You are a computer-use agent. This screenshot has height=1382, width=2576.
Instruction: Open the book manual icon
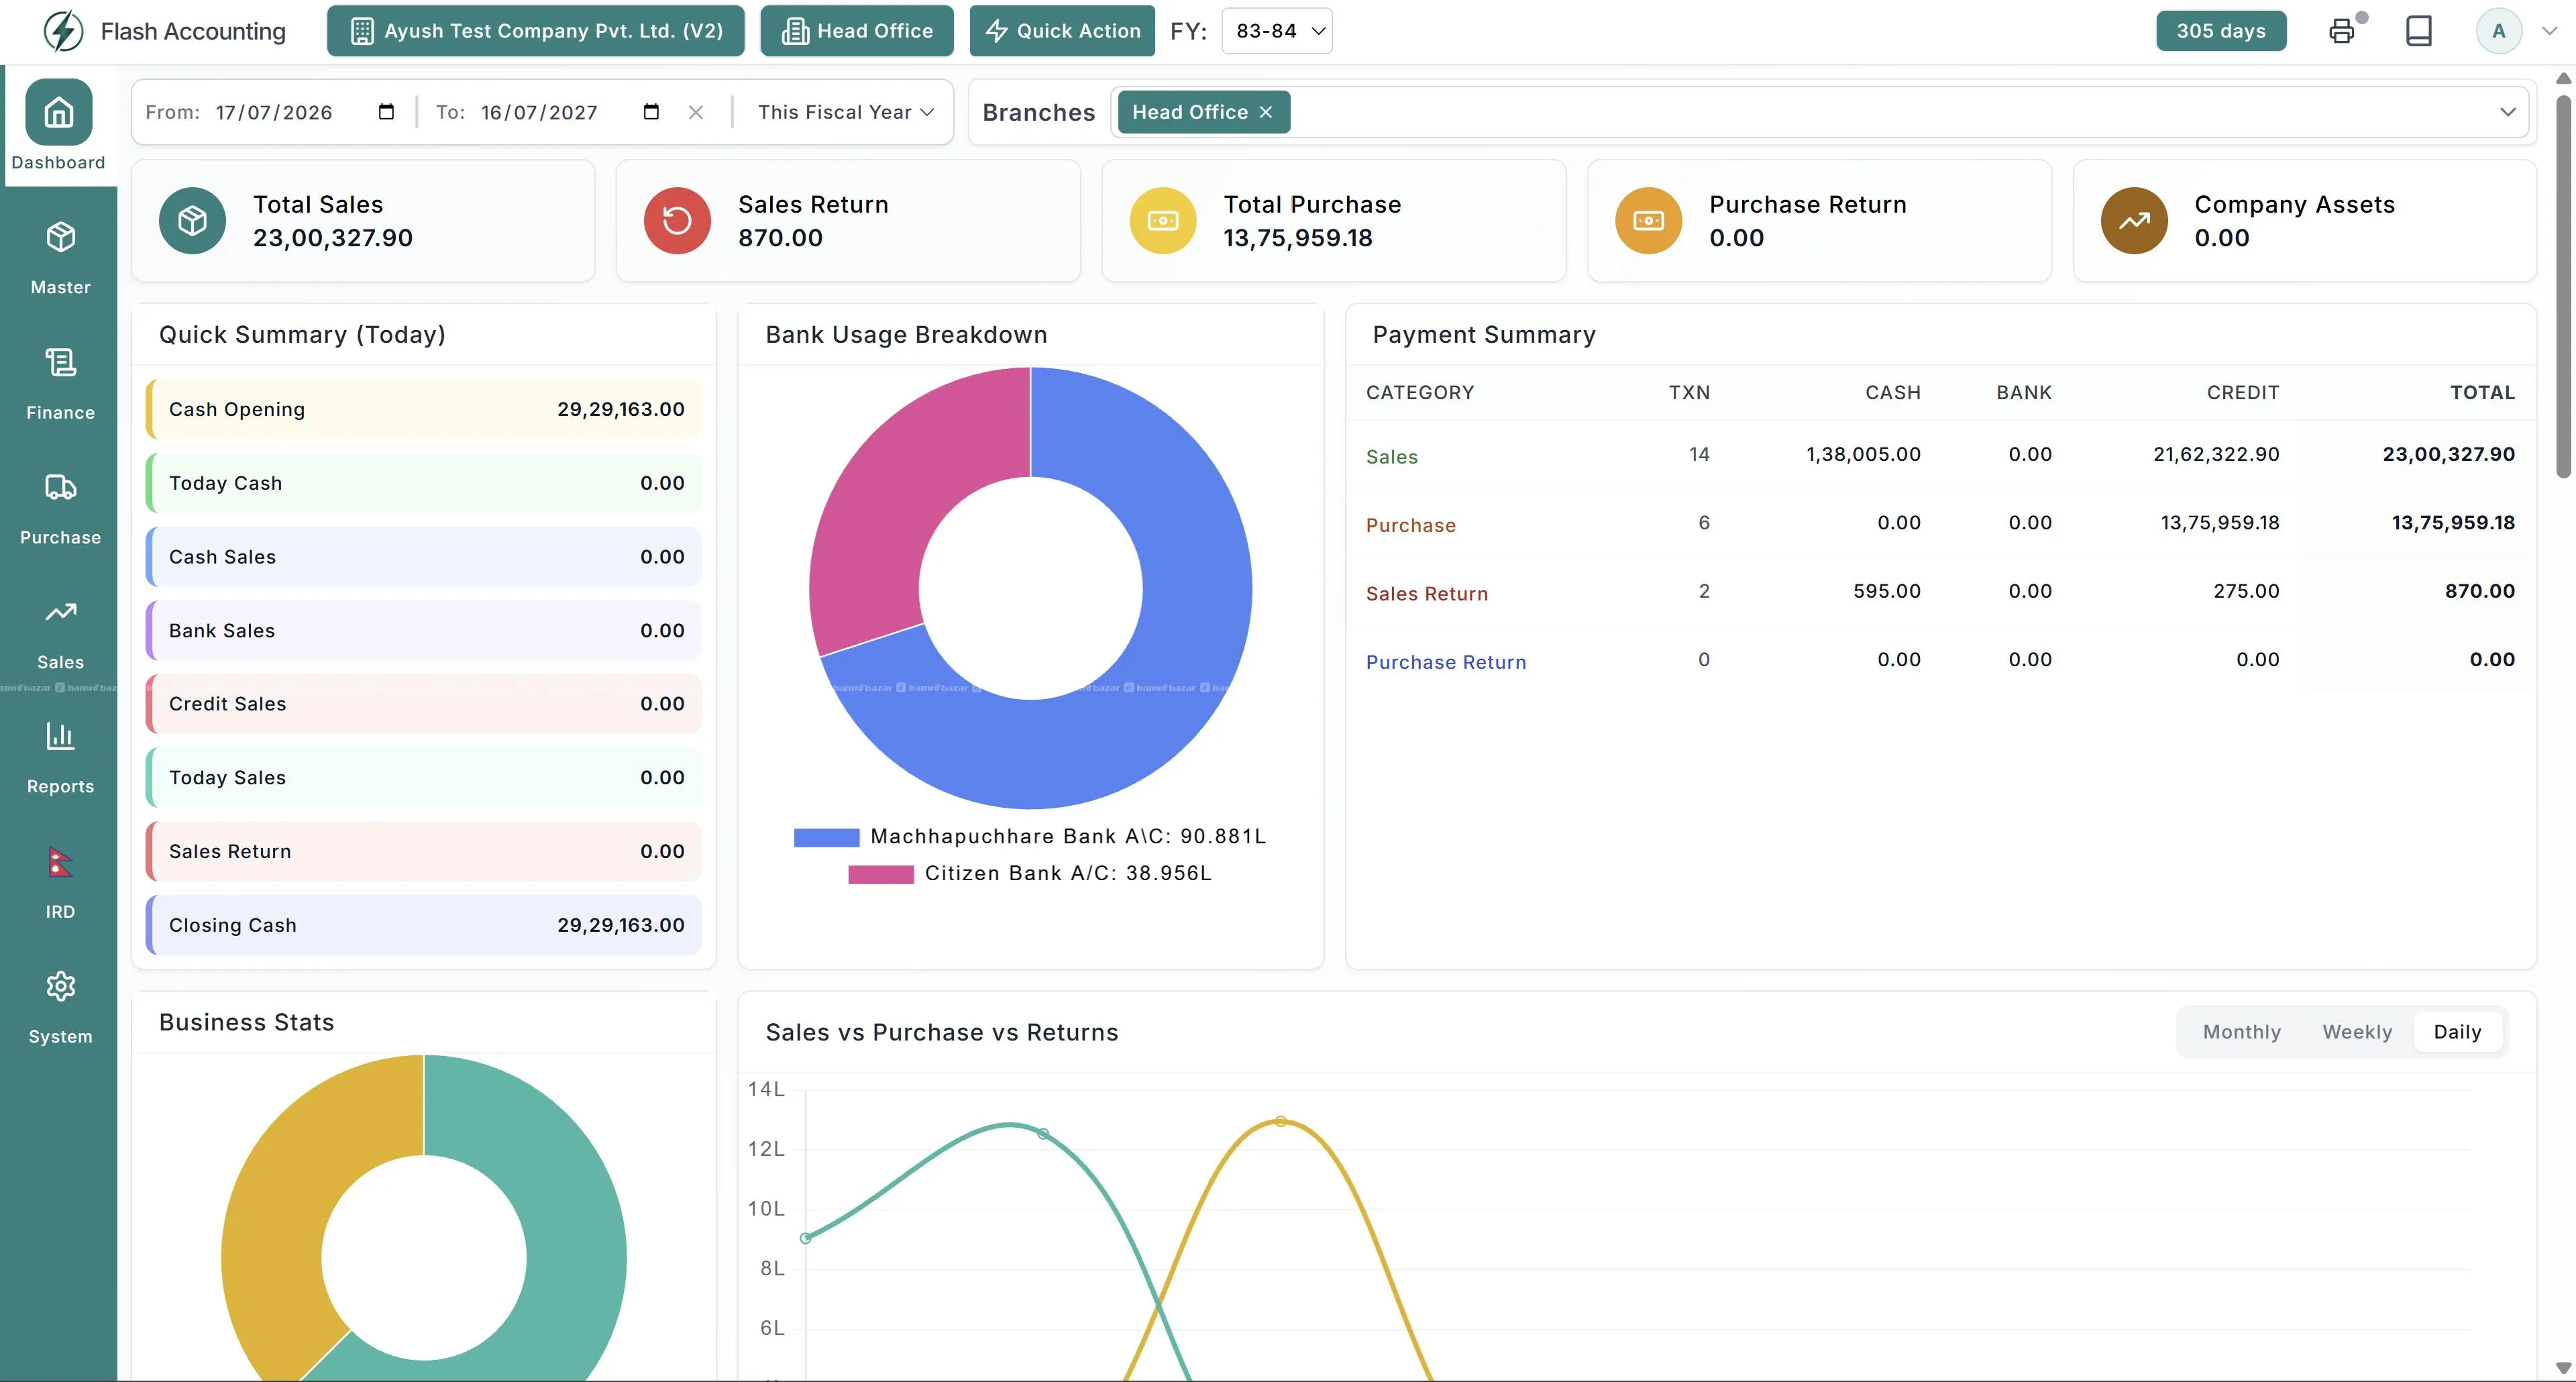(x=2419, y=31)
